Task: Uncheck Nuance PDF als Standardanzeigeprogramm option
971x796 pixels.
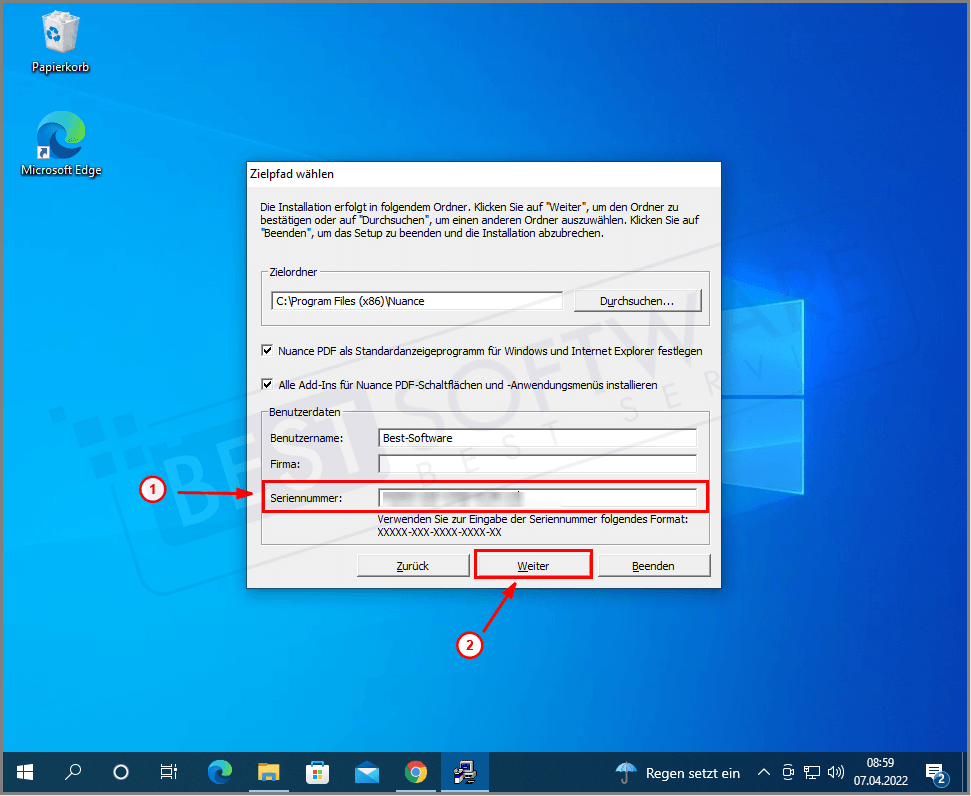Action: 268,350
